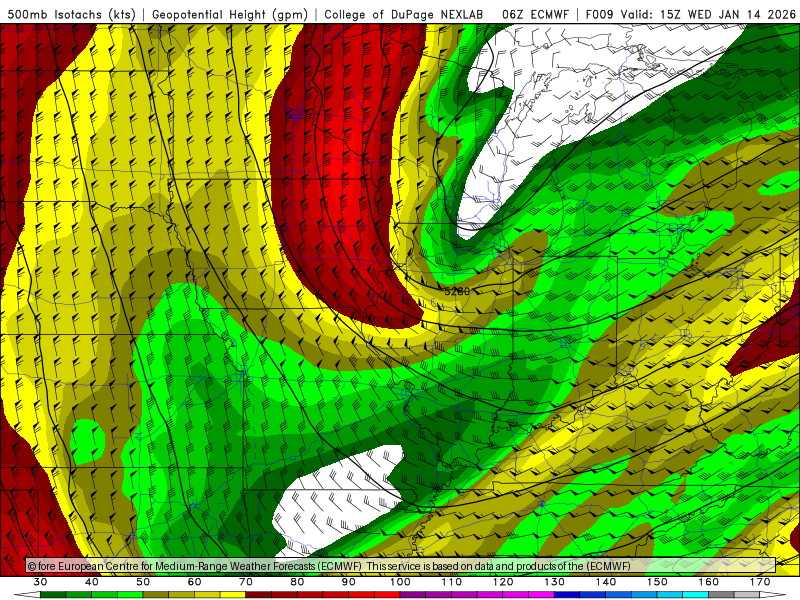The width and height of the screenshot is (800, 600).
Task: Click the '50' value on color scale
Action: (143, 582)
